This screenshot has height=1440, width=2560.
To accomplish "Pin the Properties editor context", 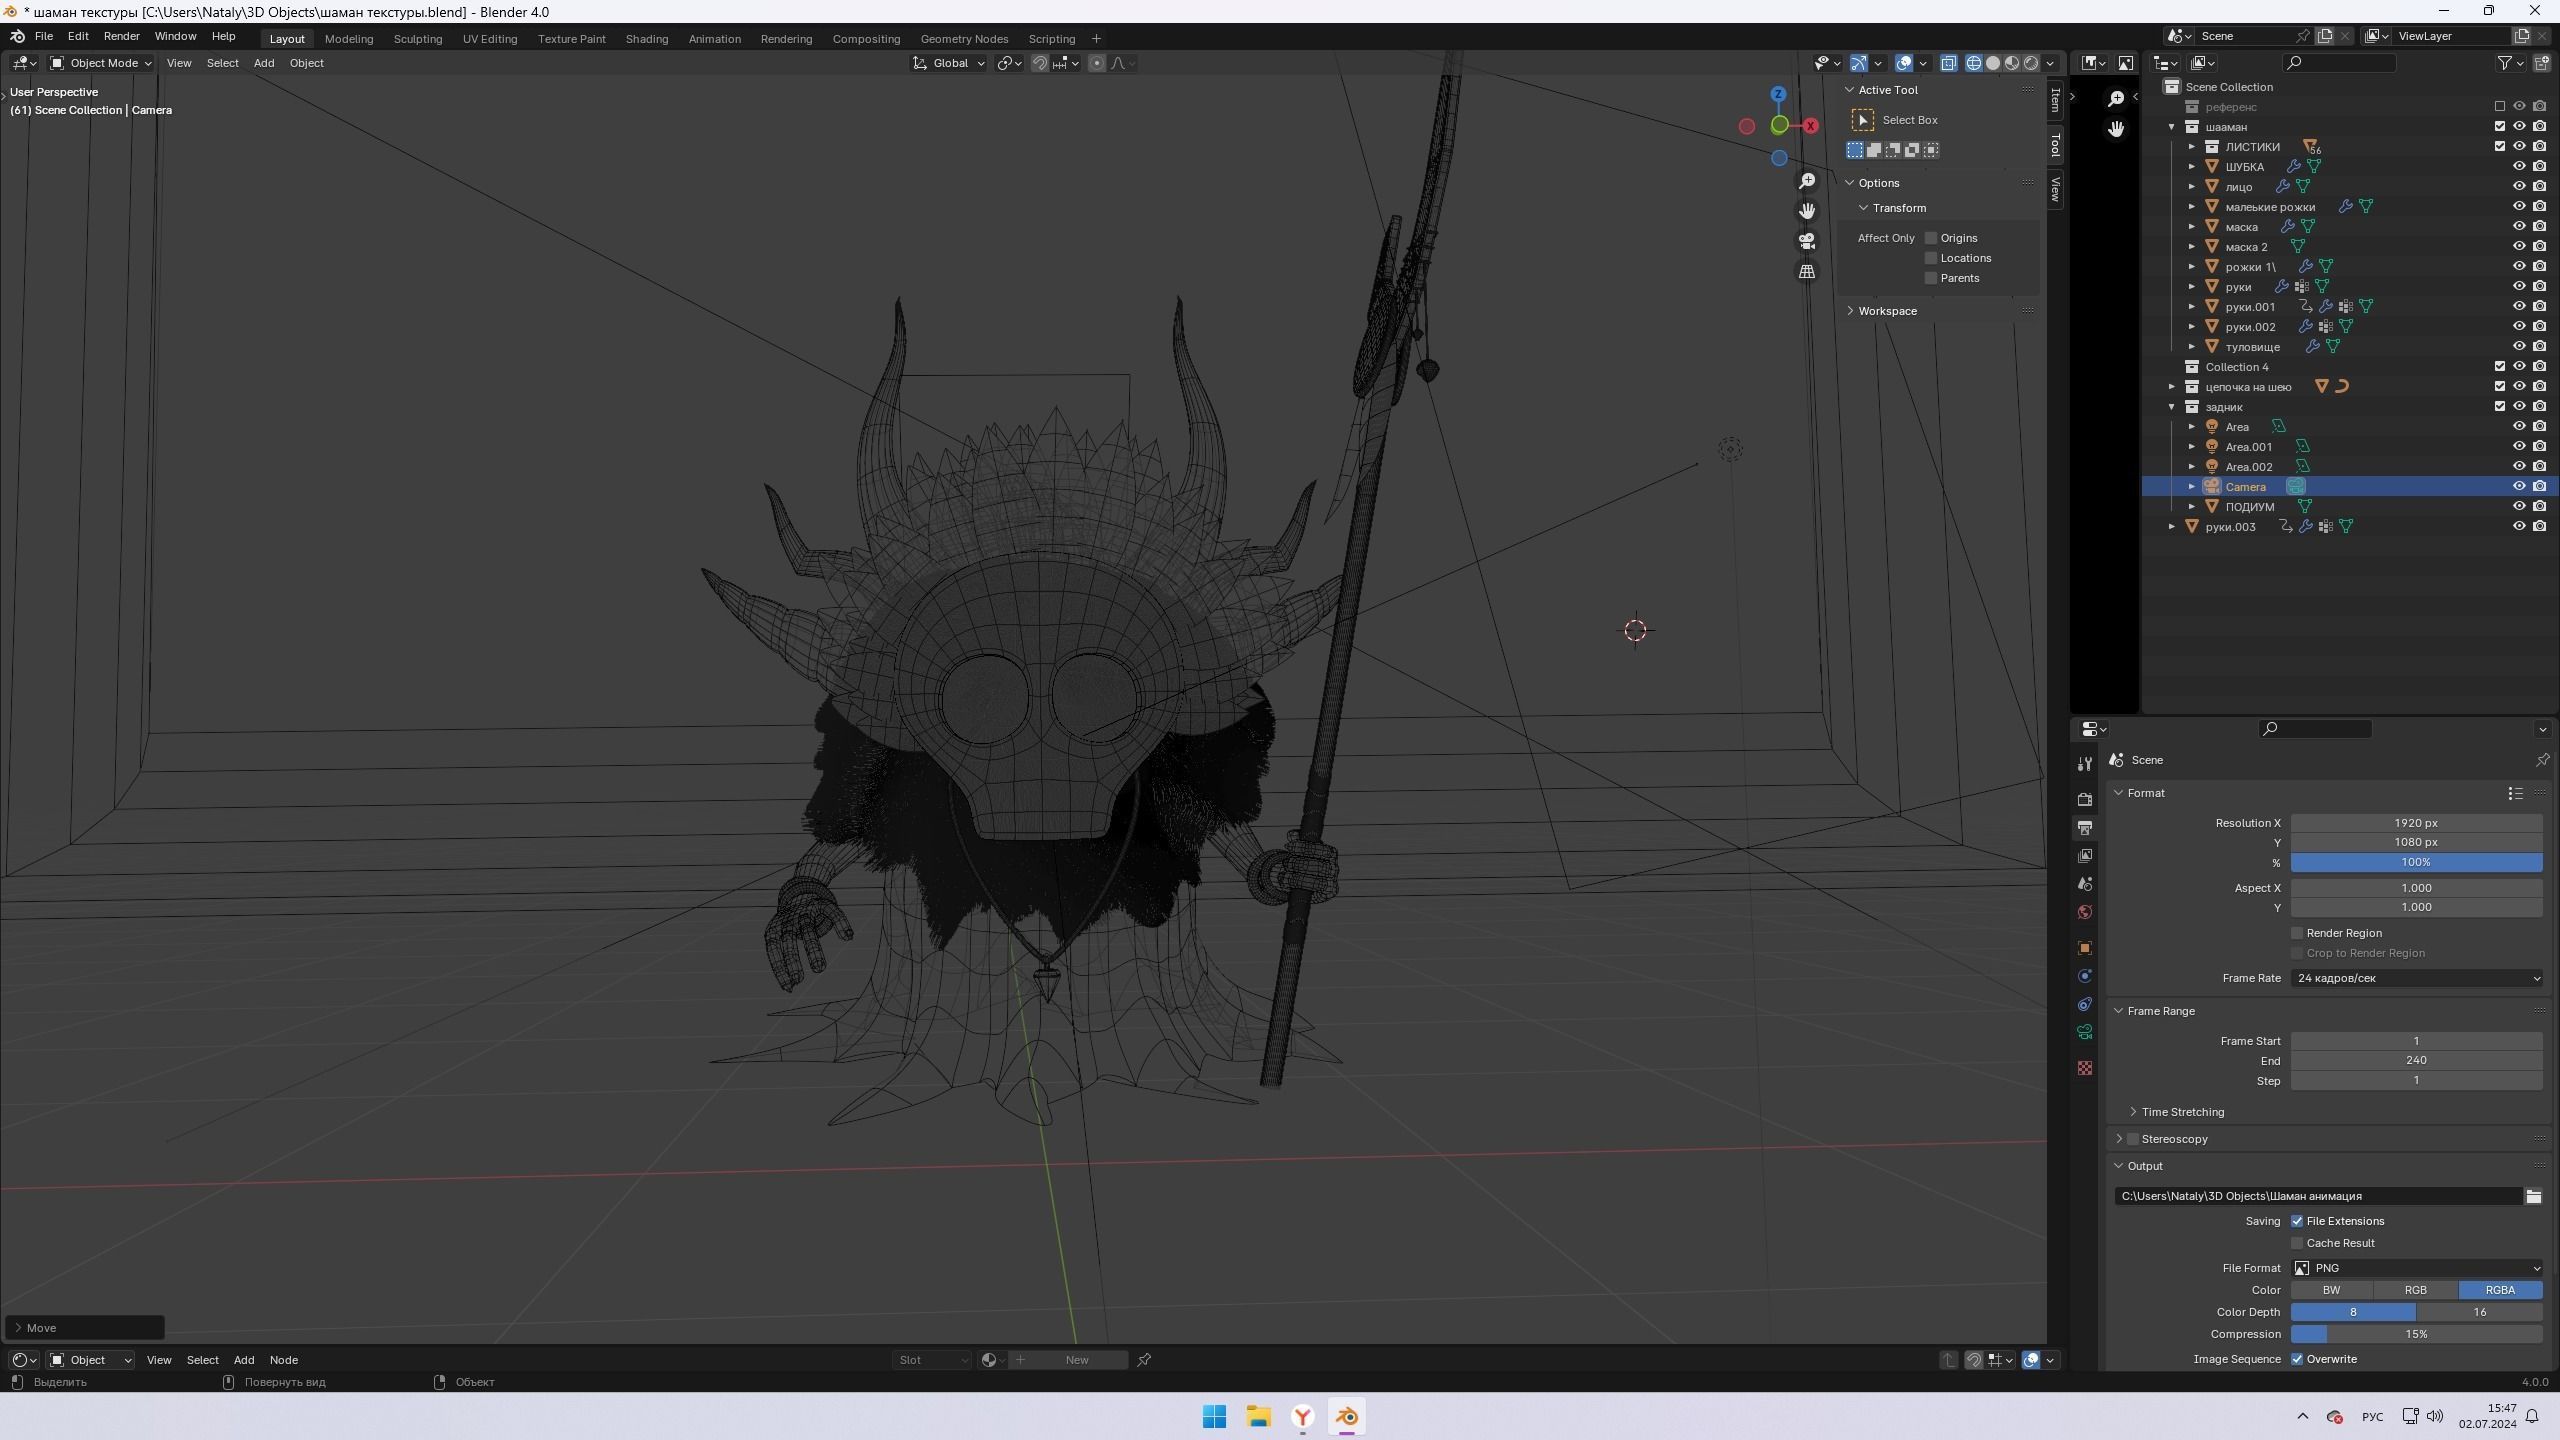I will click(2543, 760).
